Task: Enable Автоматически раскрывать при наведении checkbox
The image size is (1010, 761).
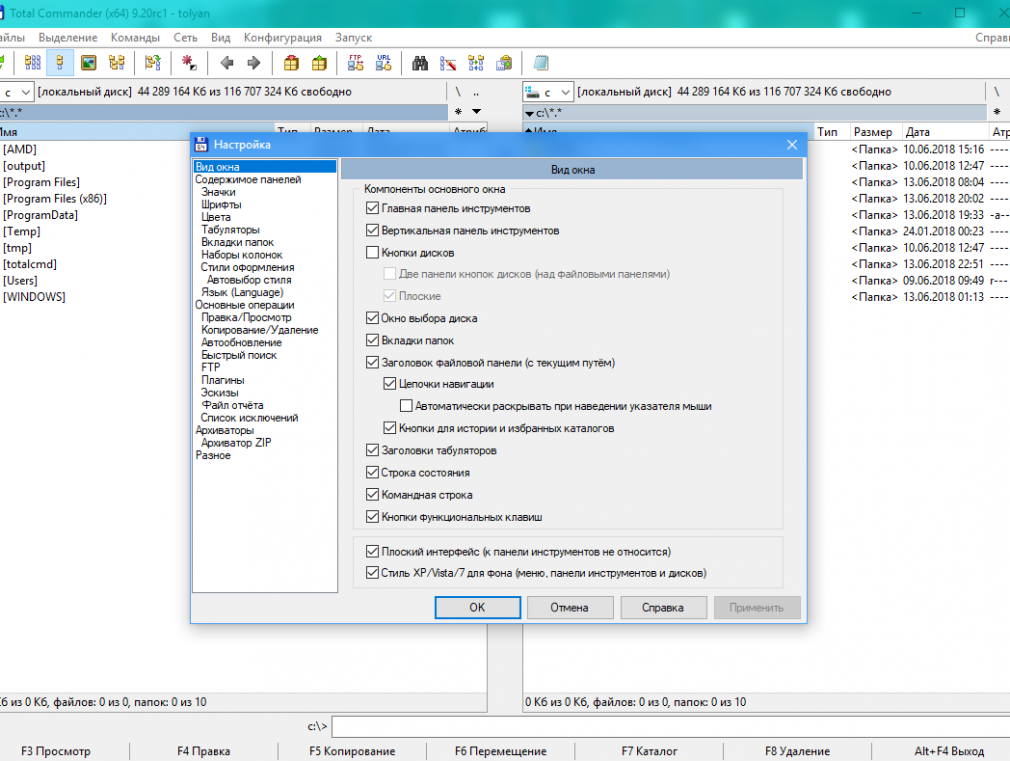Action: pos(406,405)
